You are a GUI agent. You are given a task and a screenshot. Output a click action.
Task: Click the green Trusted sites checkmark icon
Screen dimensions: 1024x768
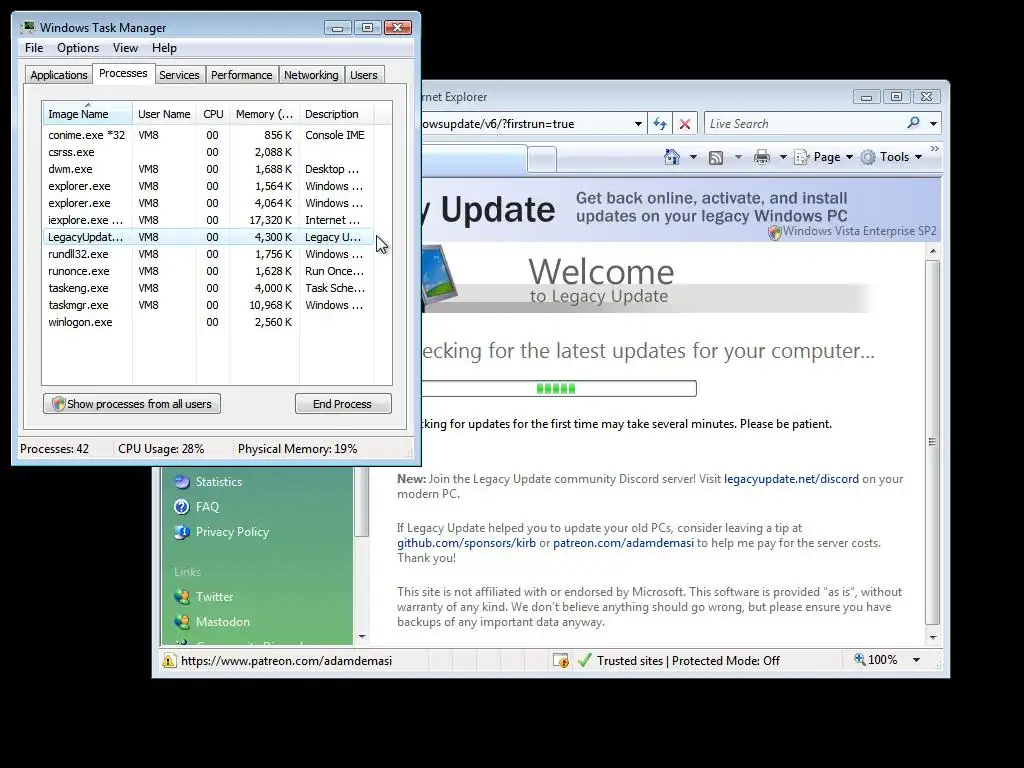(x=584, y=660)
